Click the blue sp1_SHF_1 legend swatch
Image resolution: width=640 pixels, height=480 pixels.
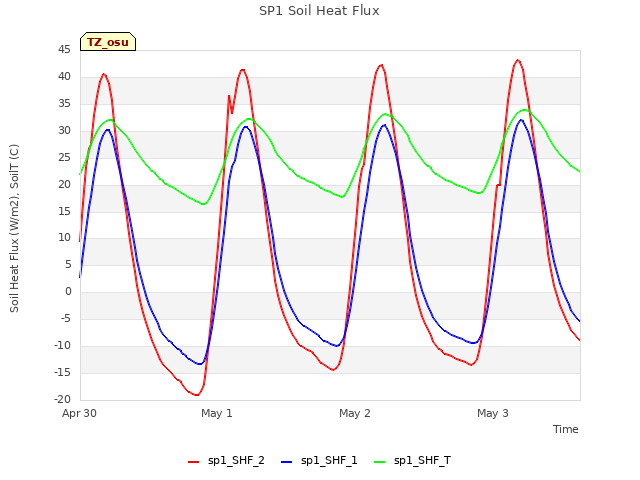tap(287, 462)
